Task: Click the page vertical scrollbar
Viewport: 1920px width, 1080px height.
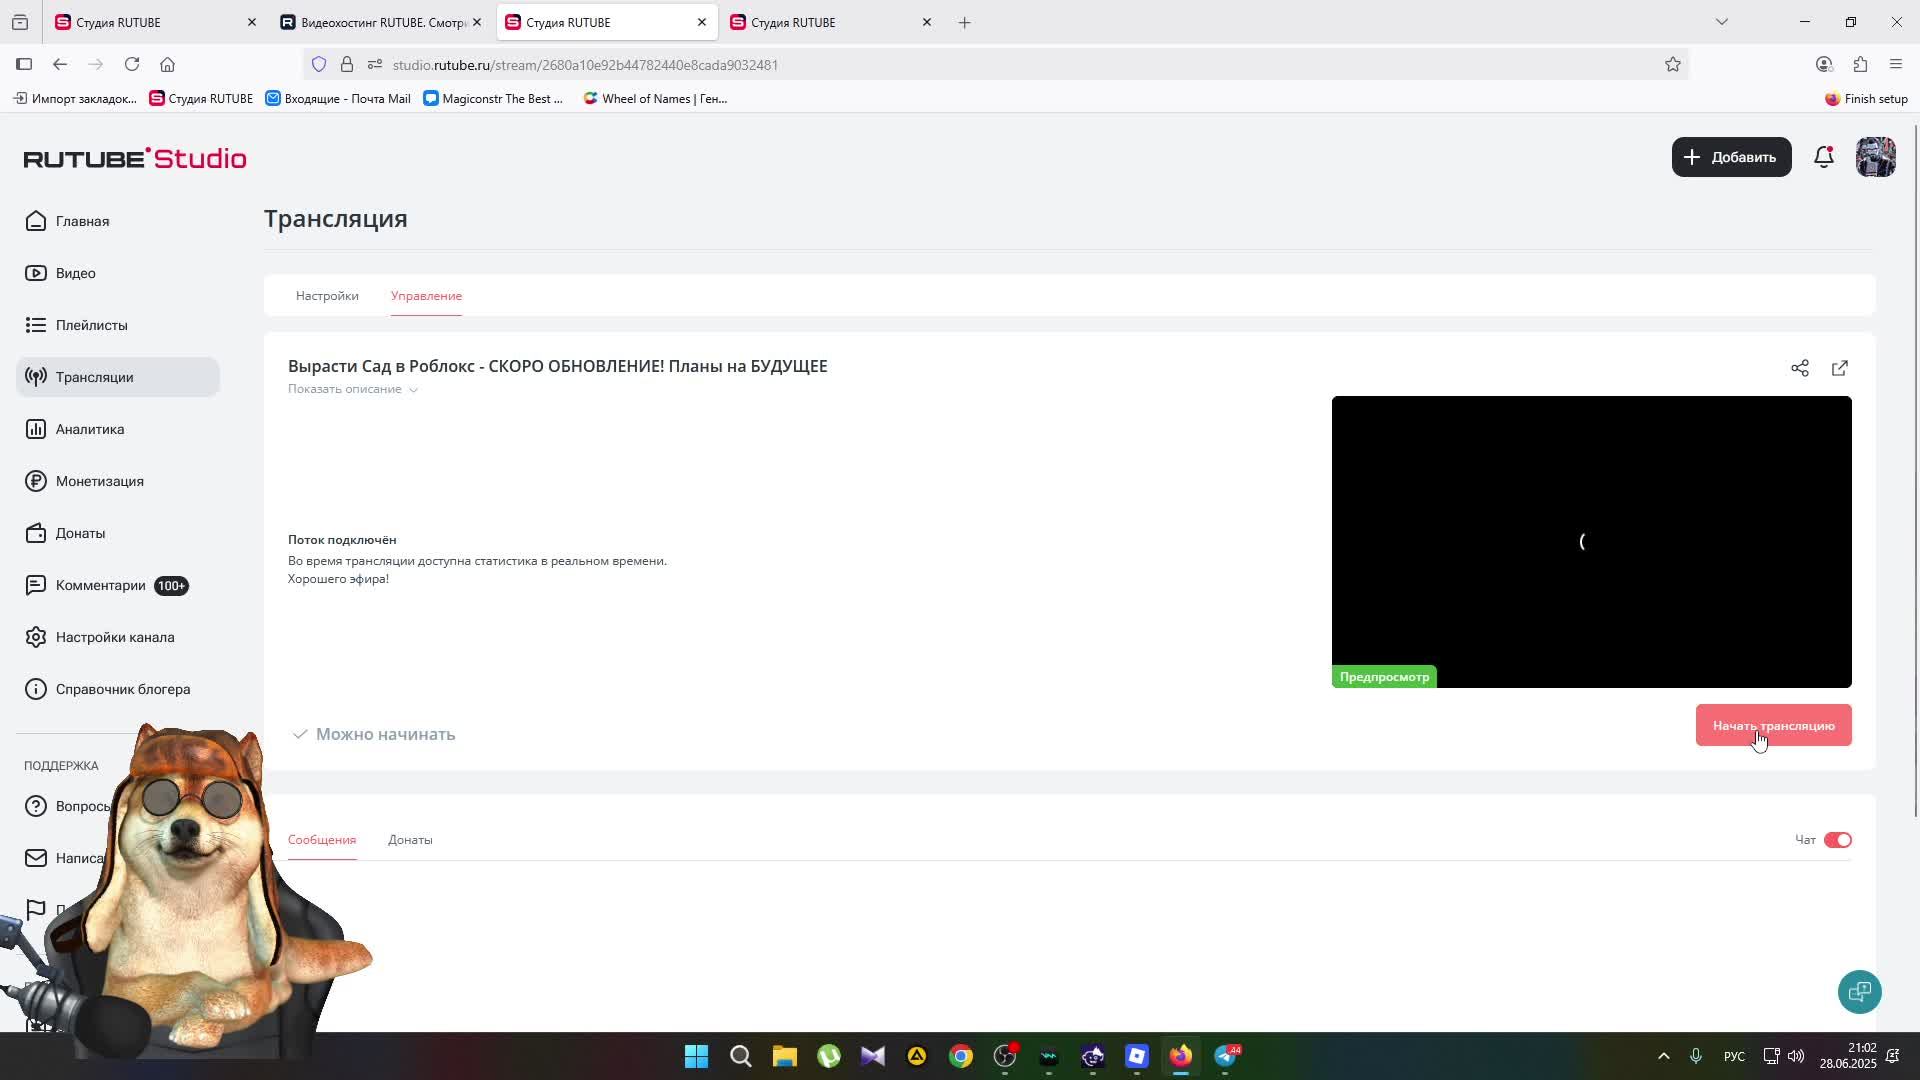Action: tap(1915, 470)
